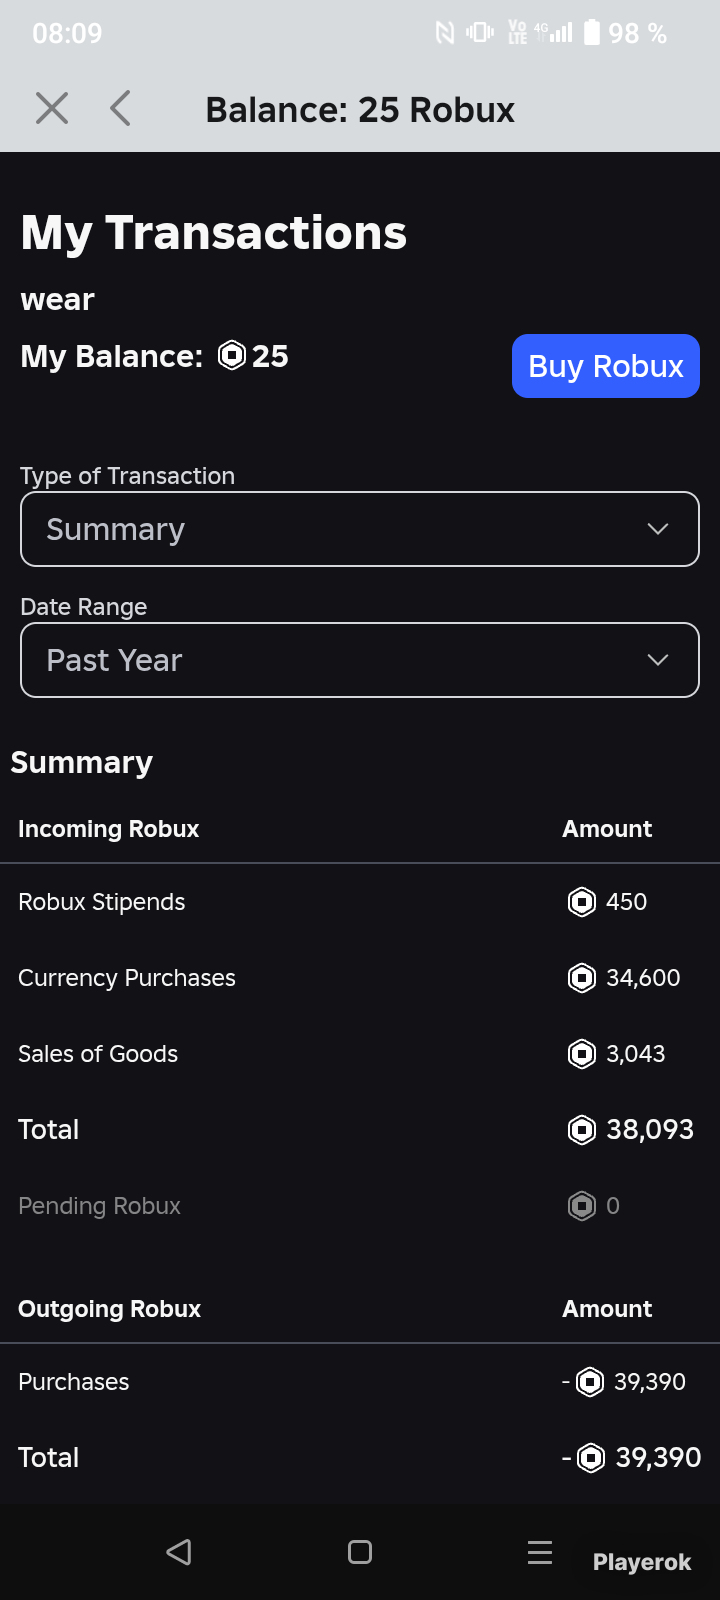
Task: Go back using the left chevron arrow
Action: tap(120, 108)
